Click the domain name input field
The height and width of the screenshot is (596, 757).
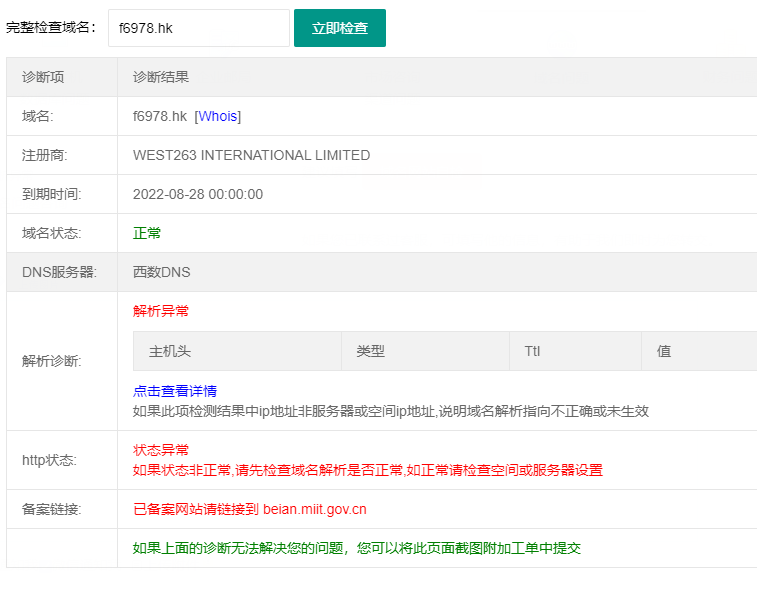198,28
